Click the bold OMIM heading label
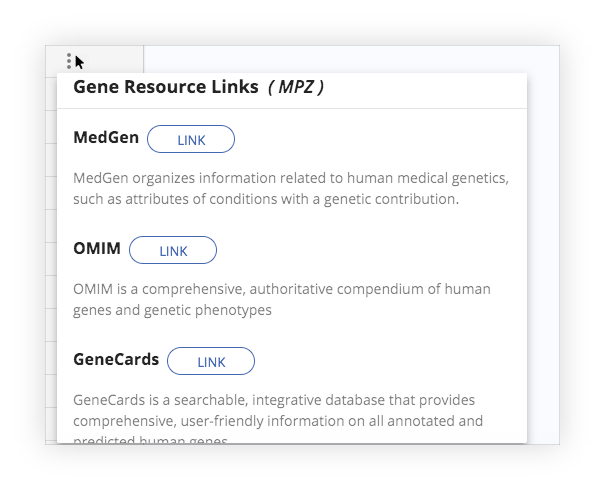The height and width of the screenshot is (490, 605). (97, 248)
